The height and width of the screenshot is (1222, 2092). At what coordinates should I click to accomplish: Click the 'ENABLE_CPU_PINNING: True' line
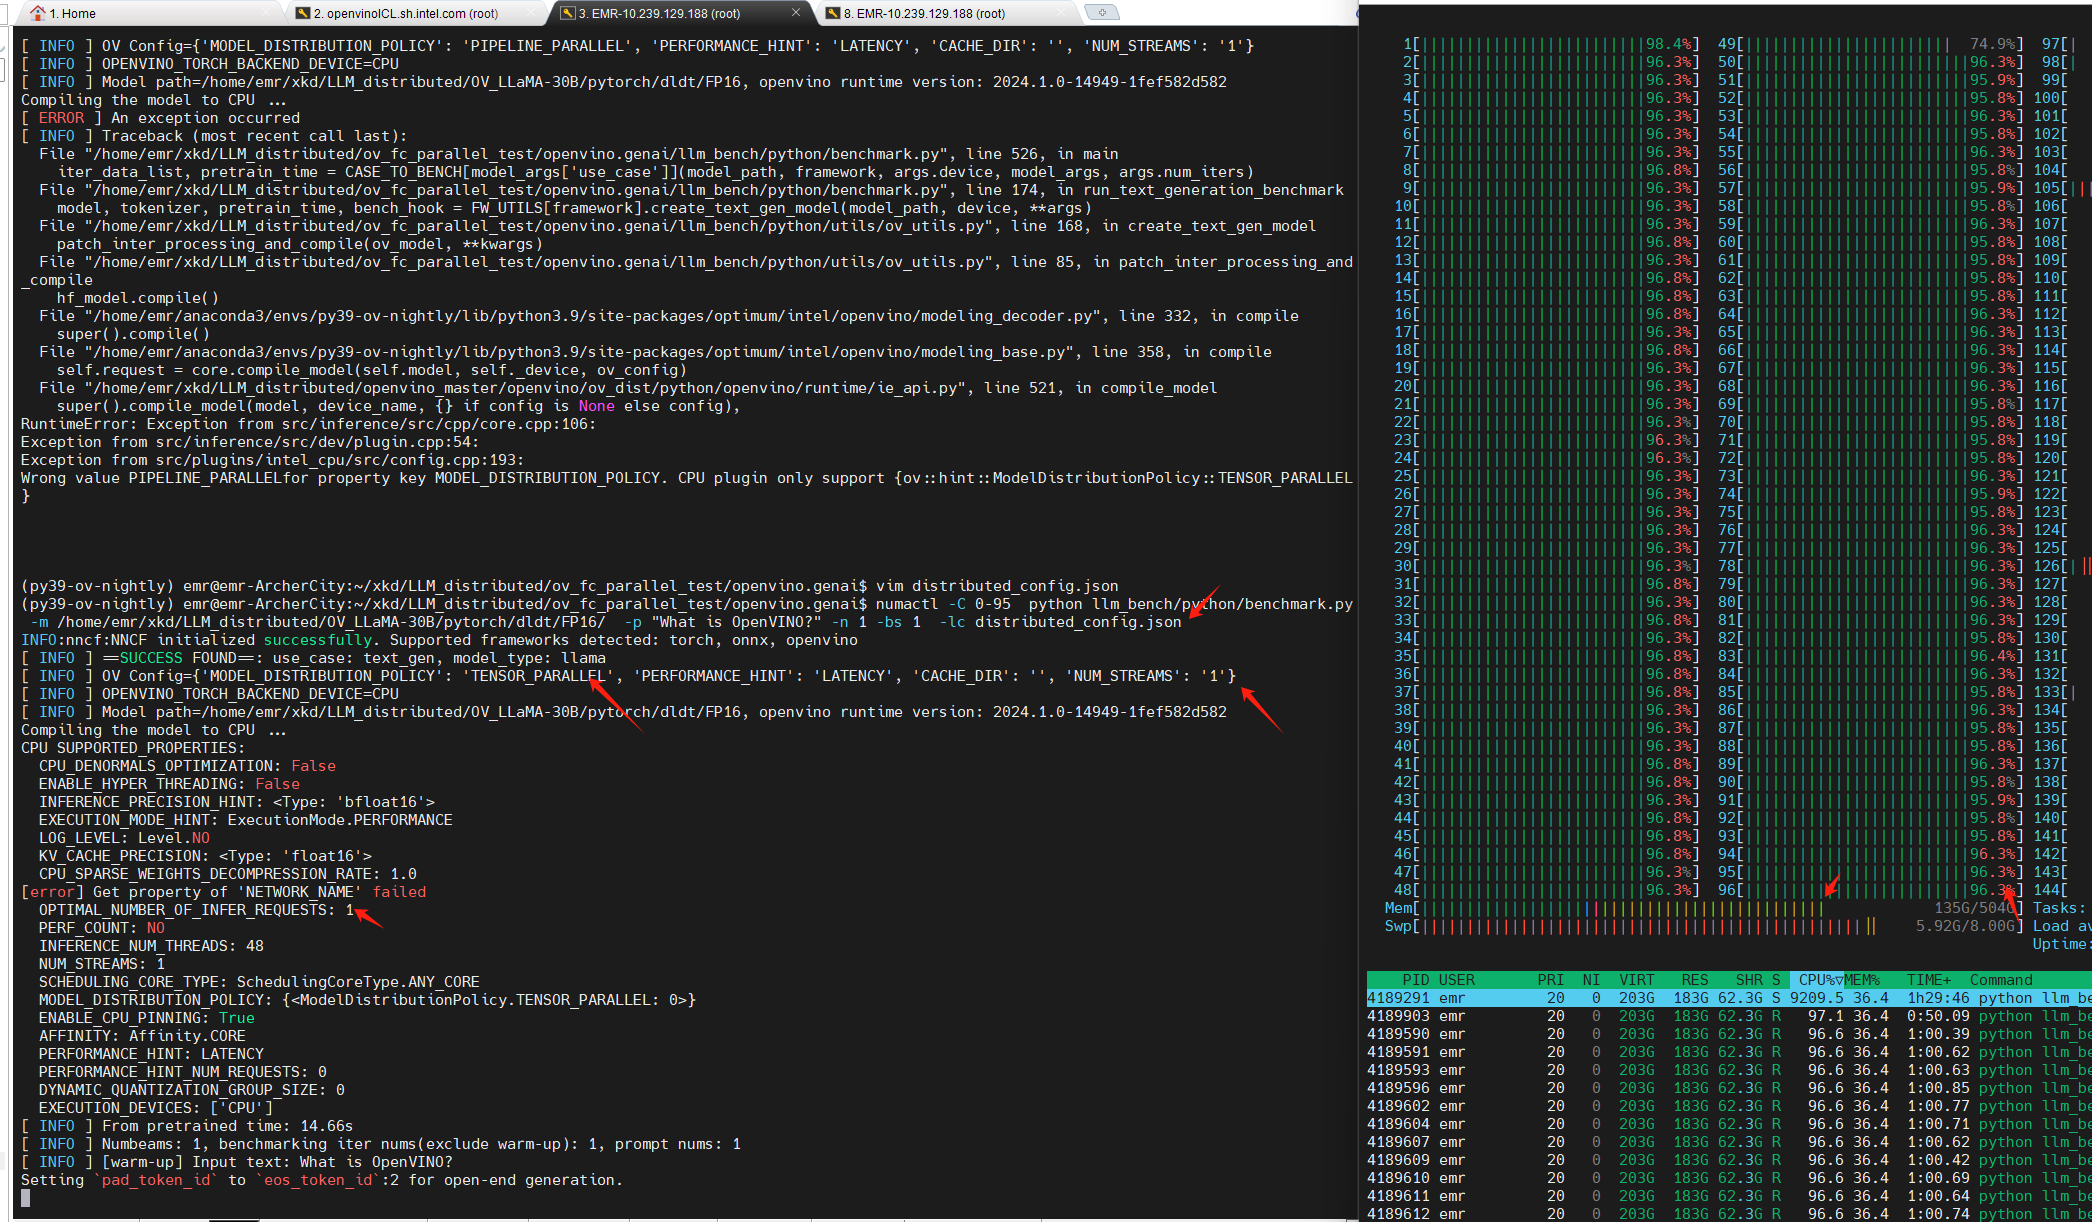(147, 1018)
